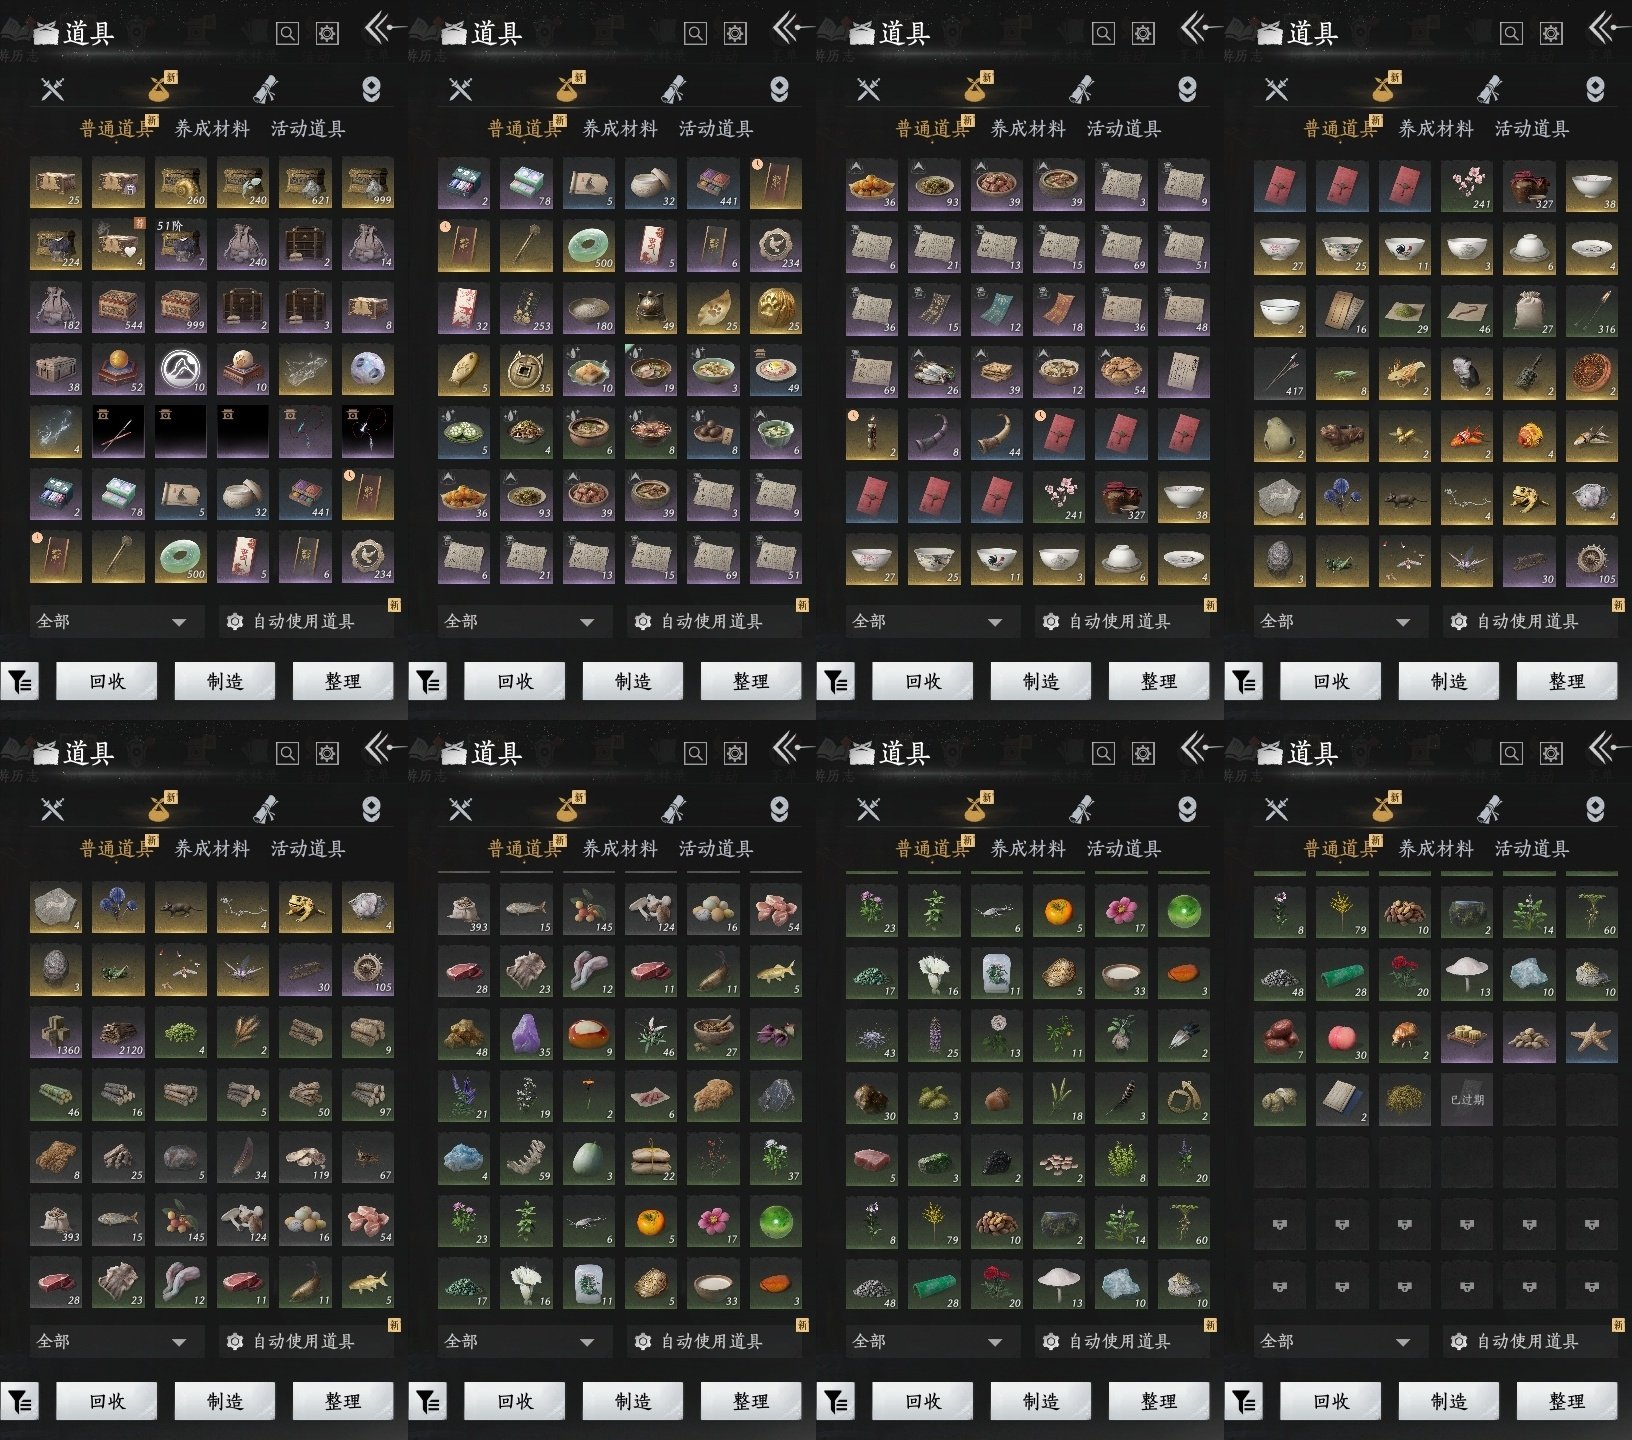Screen dimensions: 1632x1440
Task: Select scroll category icon in bottom-left panel
Action: [265, 809]
